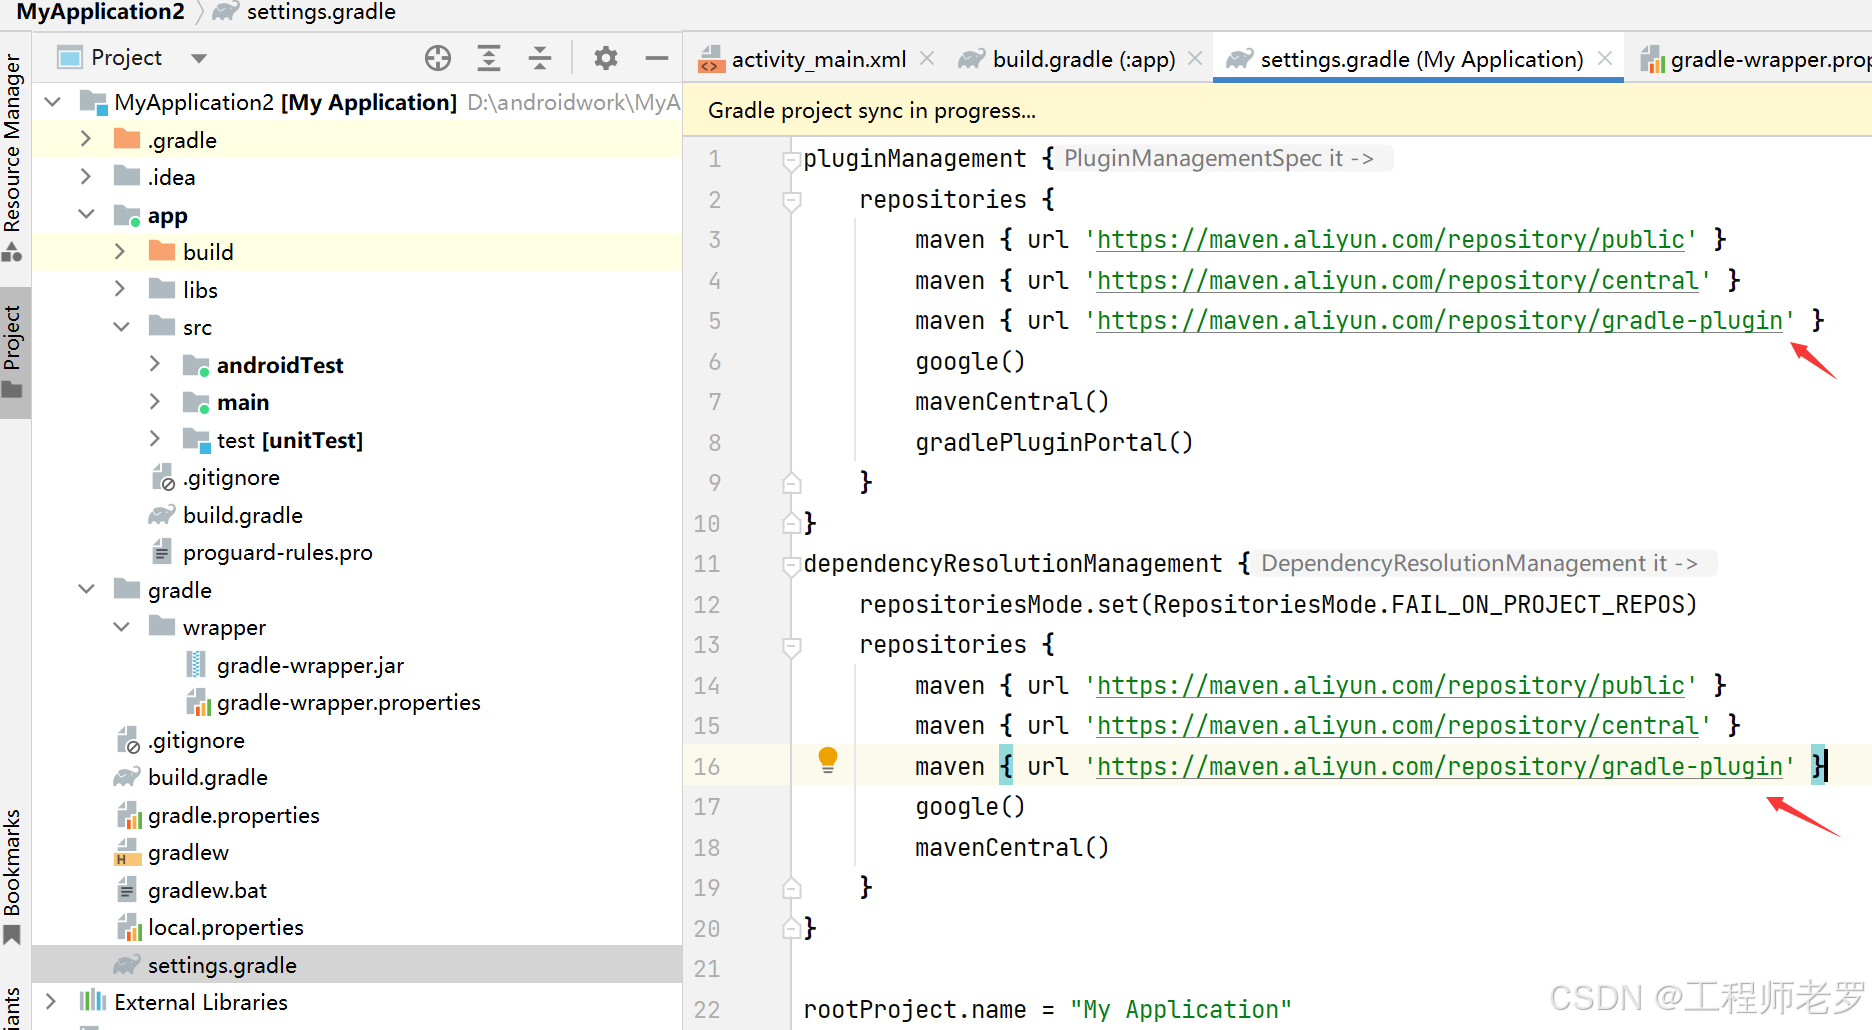Fold repositories block at line 13
The height and width of the screenshot is (1030, 1872).
click(x=791, y=646)
